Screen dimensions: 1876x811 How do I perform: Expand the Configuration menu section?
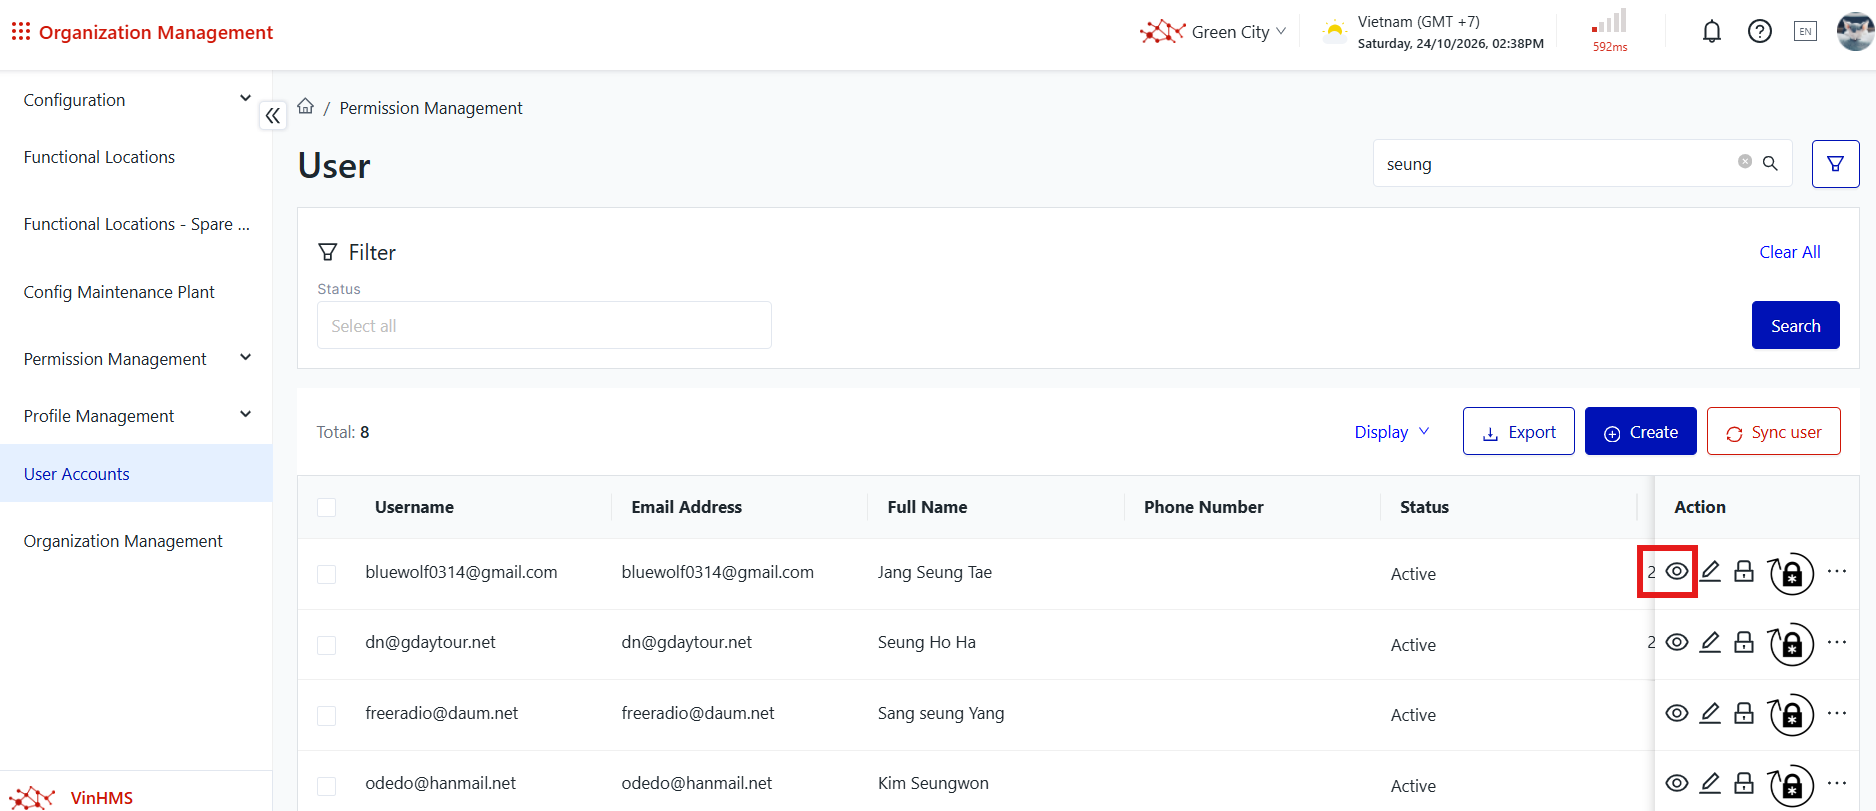pyautogui.click(x=136, y=99)
